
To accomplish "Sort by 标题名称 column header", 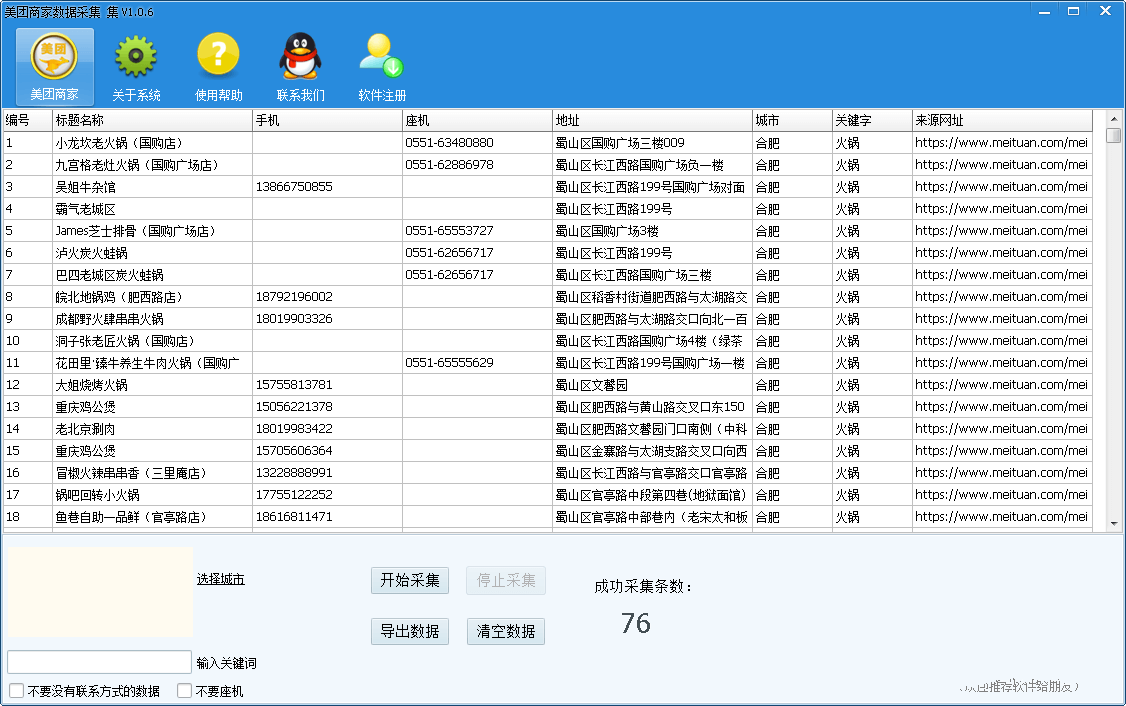I will (152, 121).
